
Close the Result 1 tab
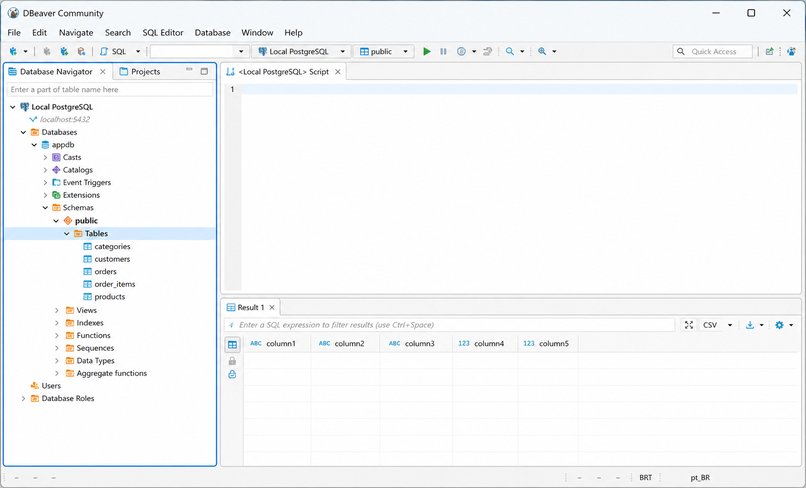[272, 308]
